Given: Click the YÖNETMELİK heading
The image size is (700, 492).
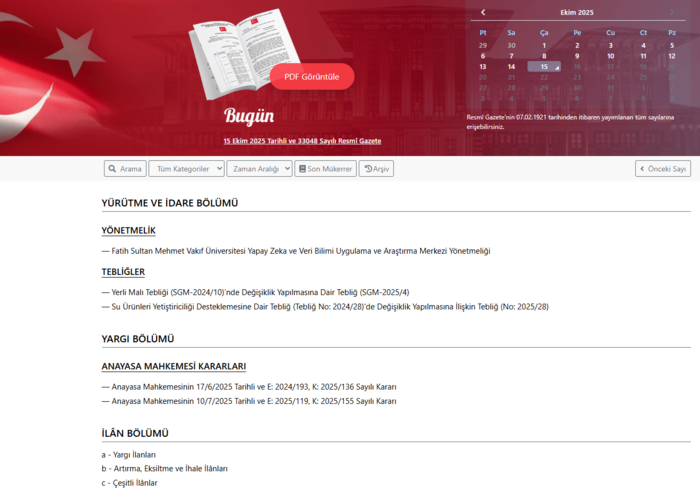Looking at the screenshot, I should tap(129, 230).
